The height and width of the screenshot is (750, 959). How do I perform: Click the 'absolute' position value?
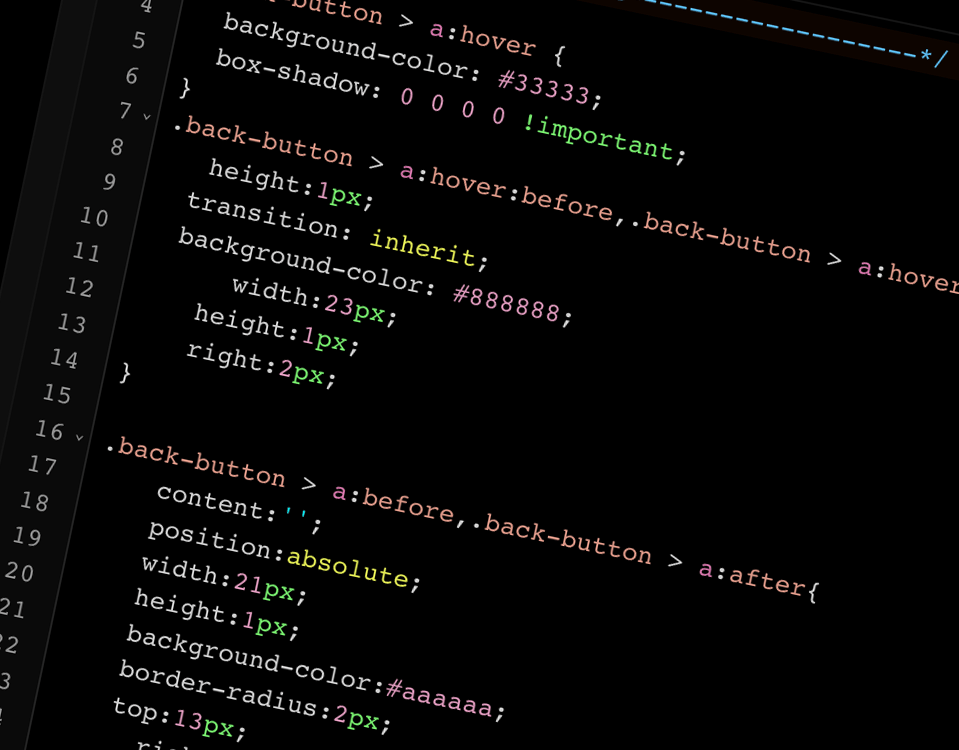tap(347, 567)
